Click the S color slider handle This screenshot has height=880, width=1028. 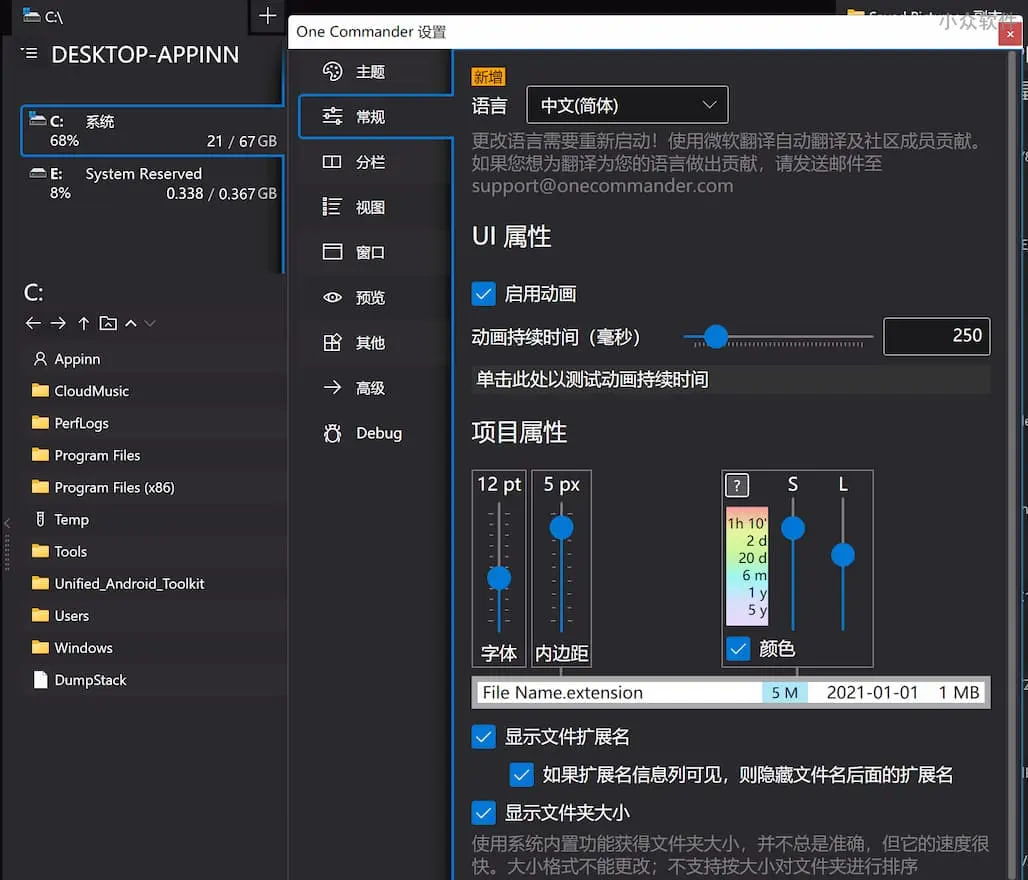pyautogui.click(x=793, y=528)
